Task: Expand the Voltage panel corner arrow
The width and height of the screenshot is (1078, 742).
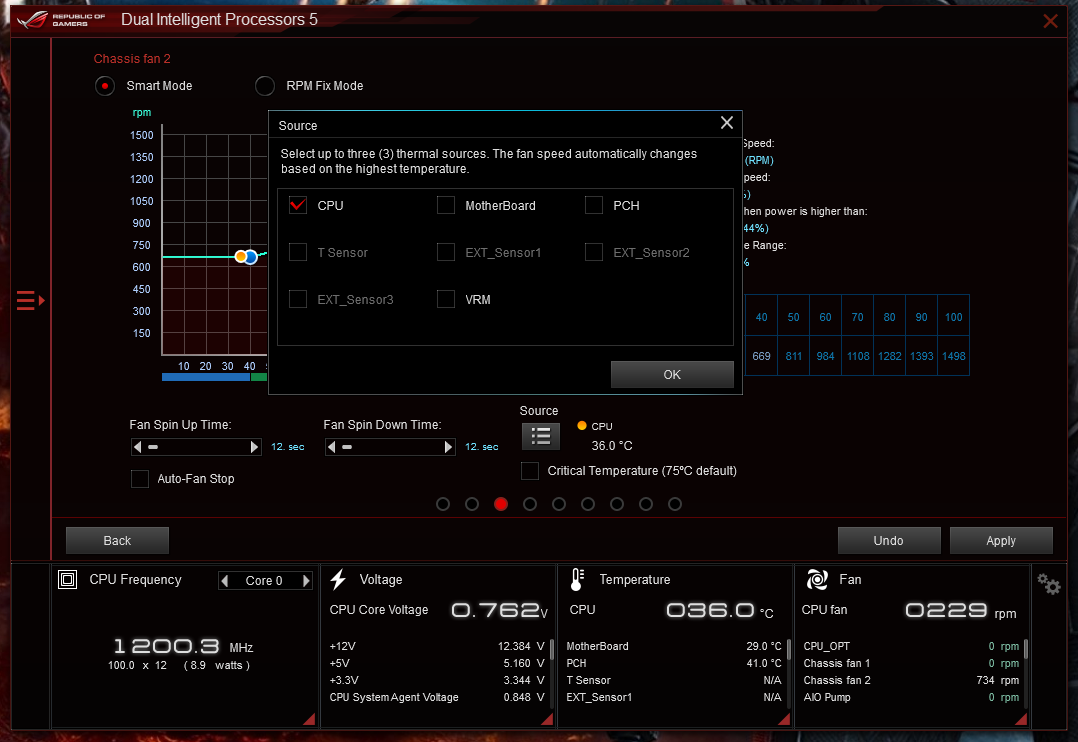Action: (547, 719)
